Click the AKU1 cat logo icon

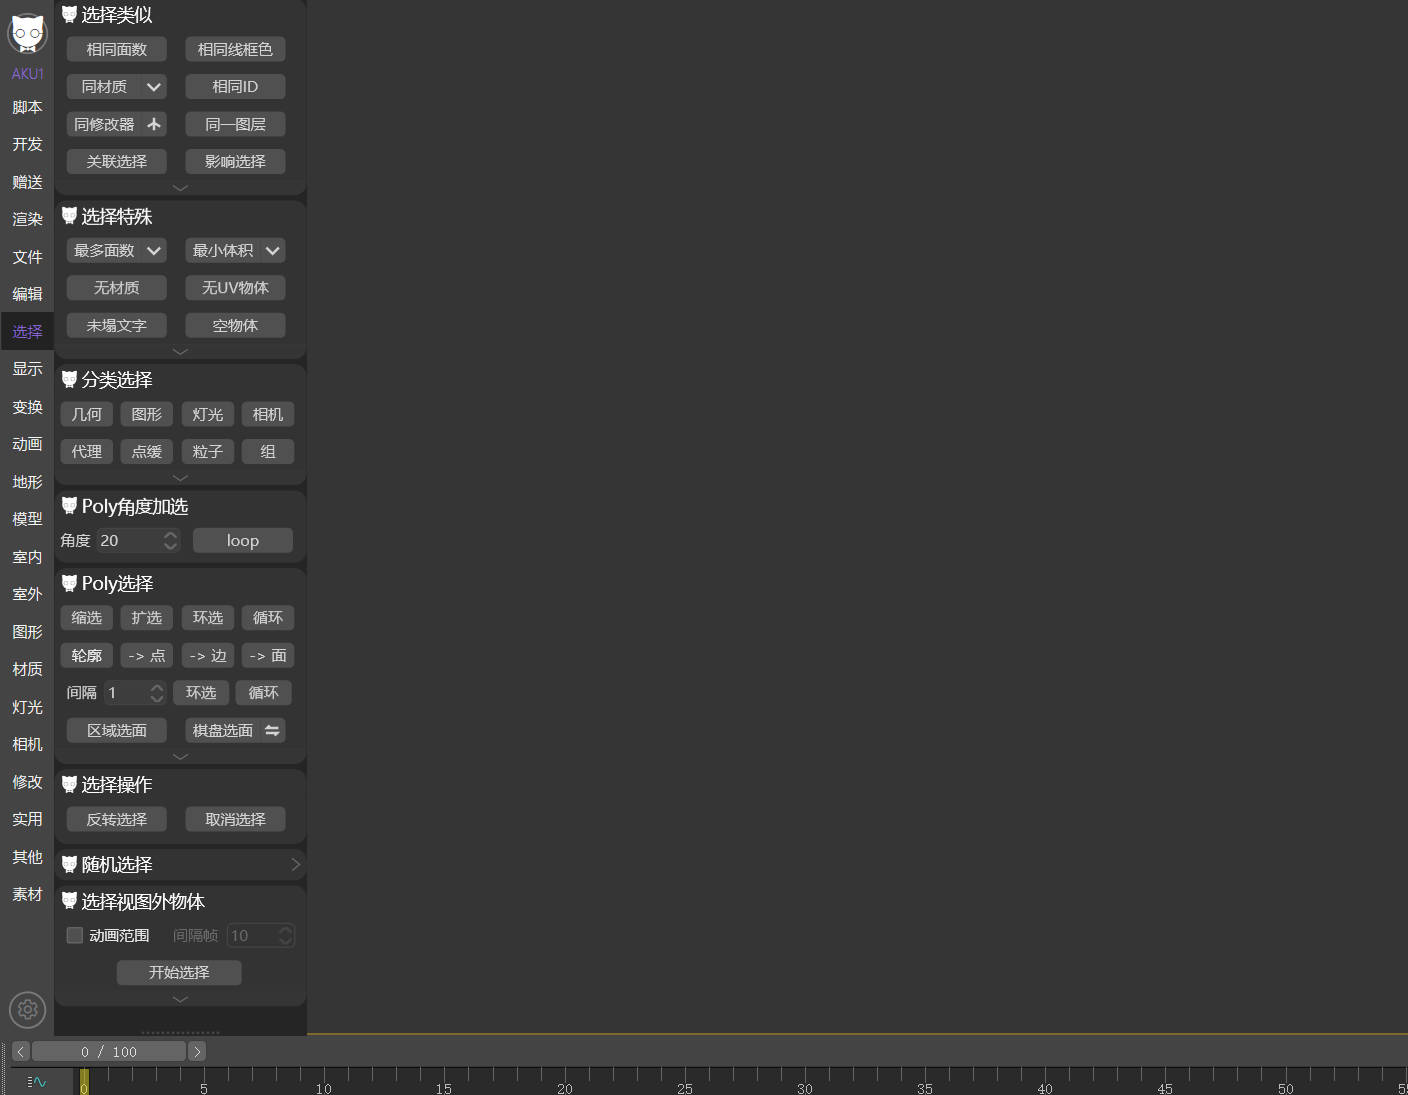pyautogui.click(x=27, y=35)
